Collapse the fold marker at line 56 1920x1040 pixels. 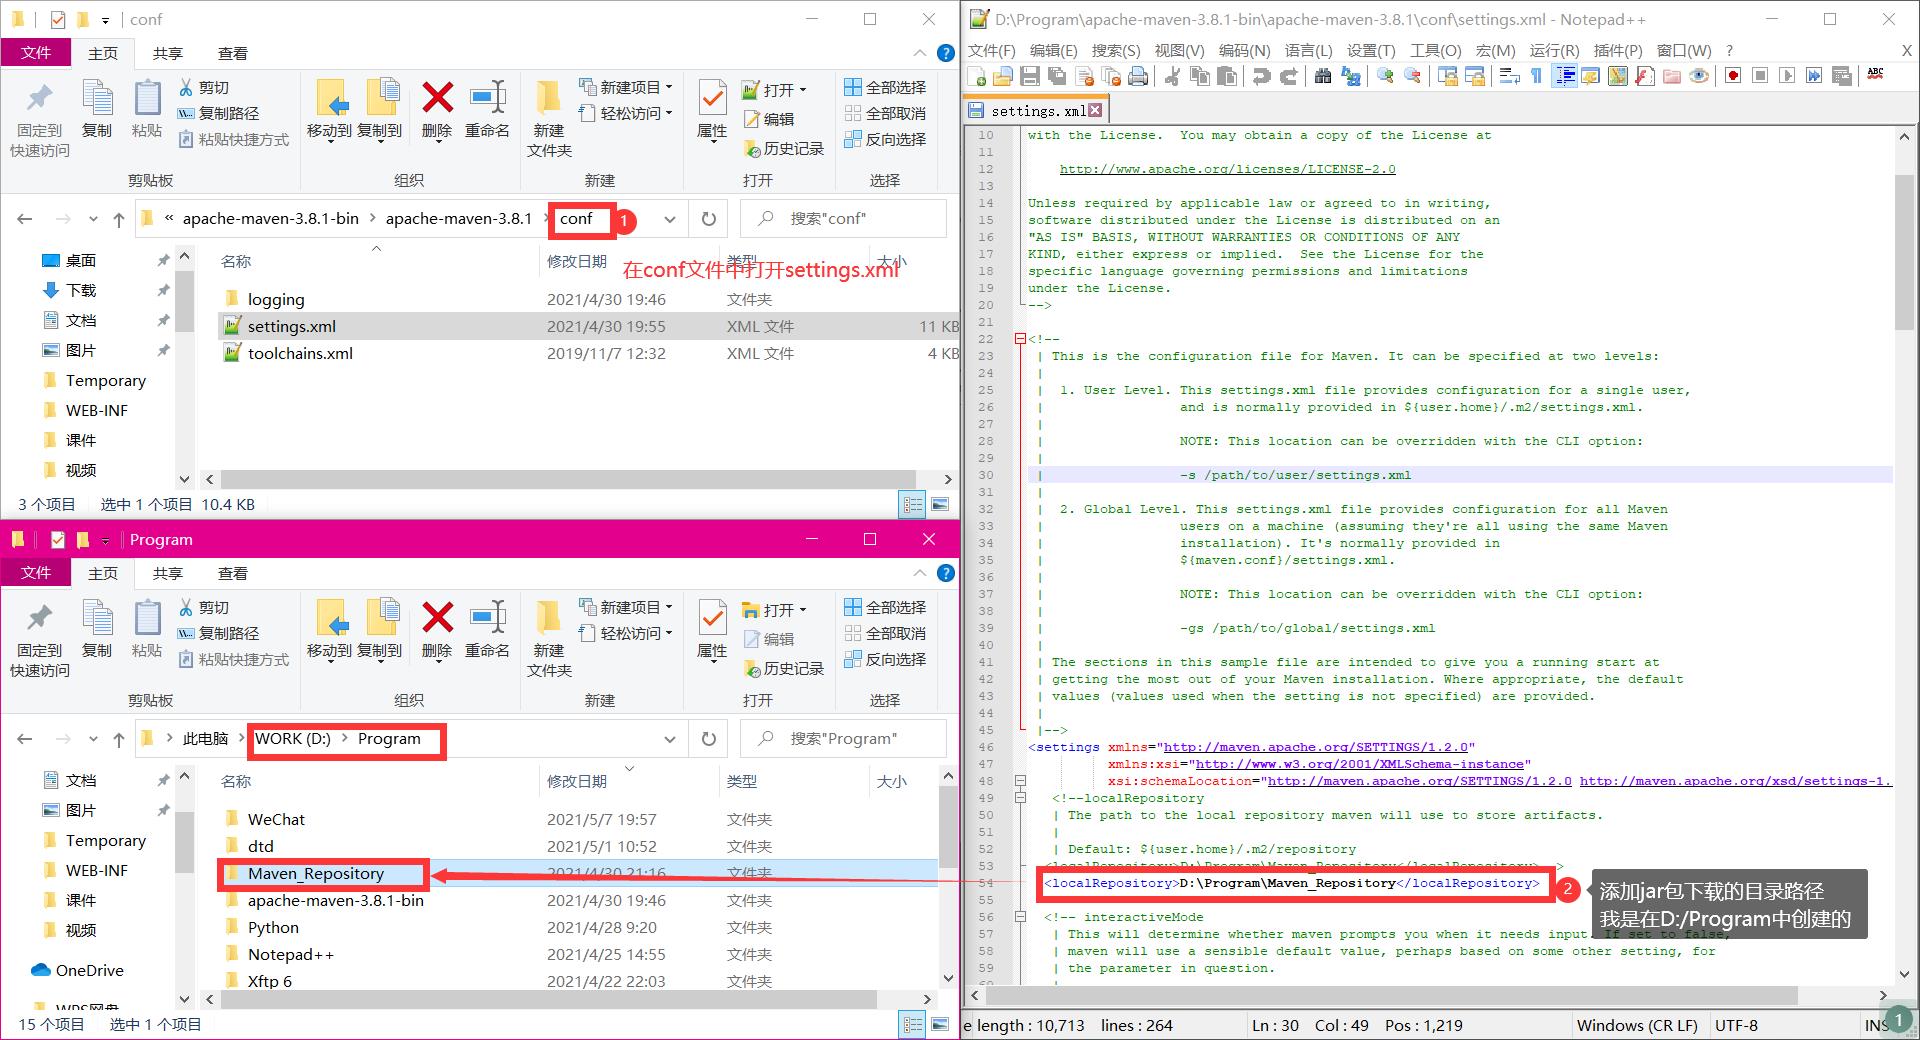[x=1020, y=917]
